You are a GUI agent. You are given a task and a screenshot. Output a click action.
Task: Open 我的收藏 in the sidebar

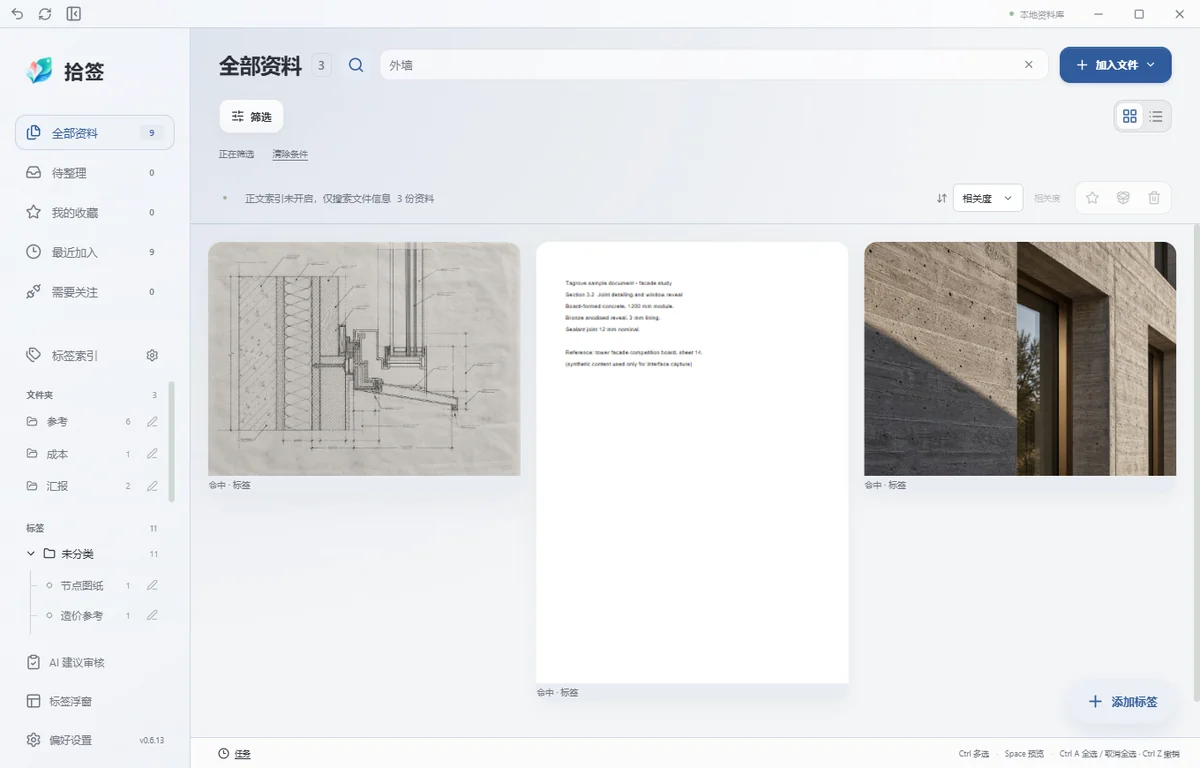click(95, 213)
